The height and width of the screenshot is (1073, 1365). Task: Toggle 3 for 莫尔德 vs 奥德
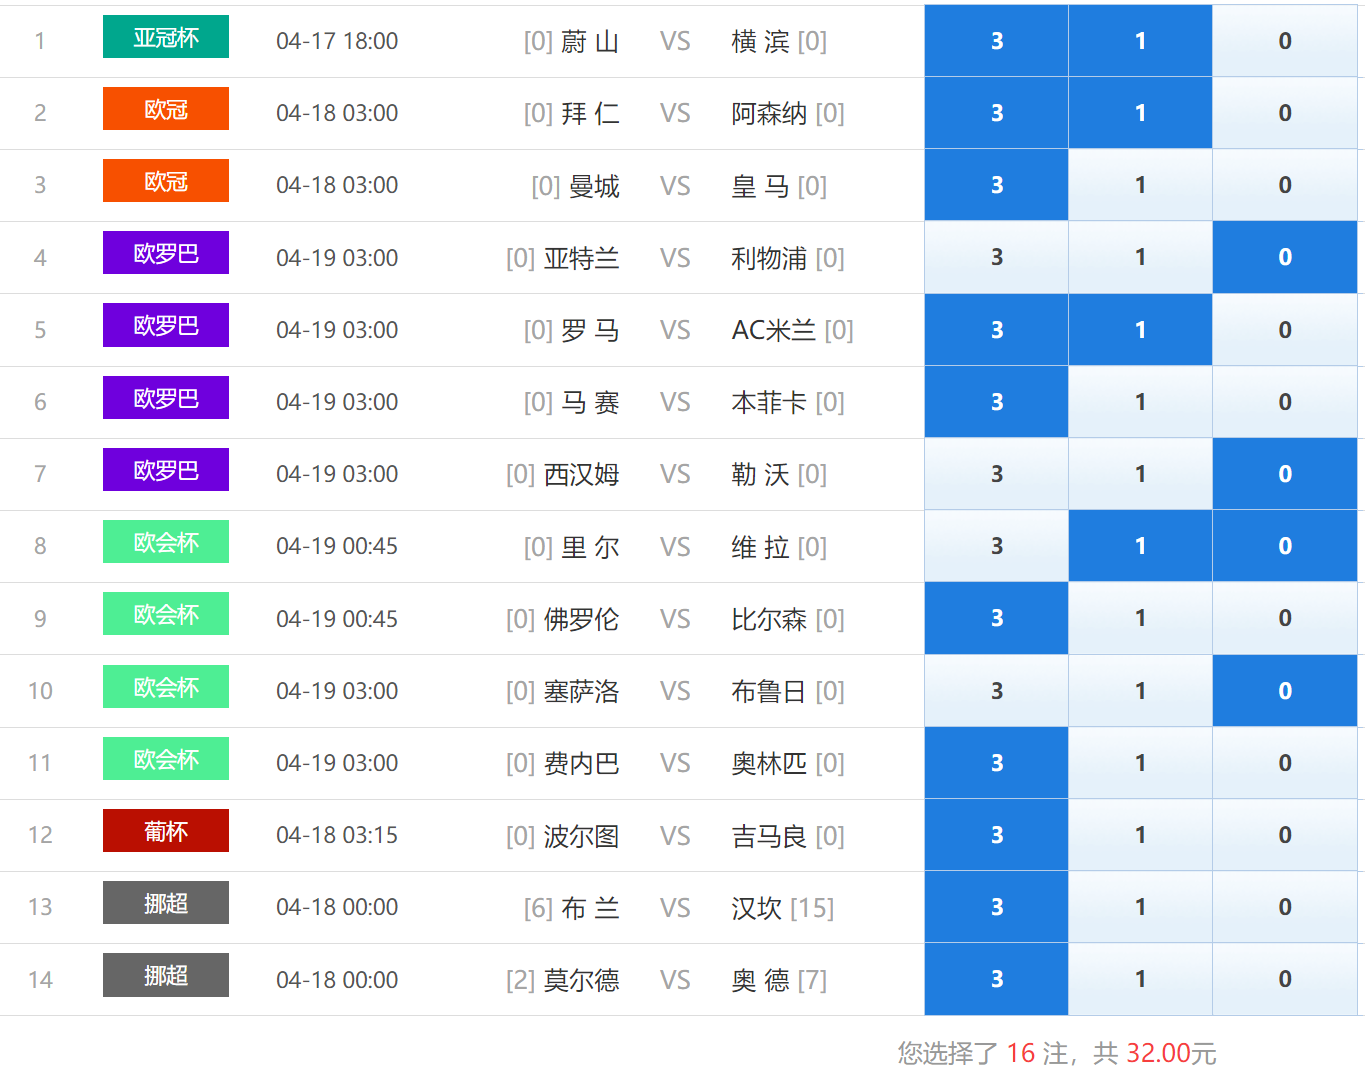[996, 979]
